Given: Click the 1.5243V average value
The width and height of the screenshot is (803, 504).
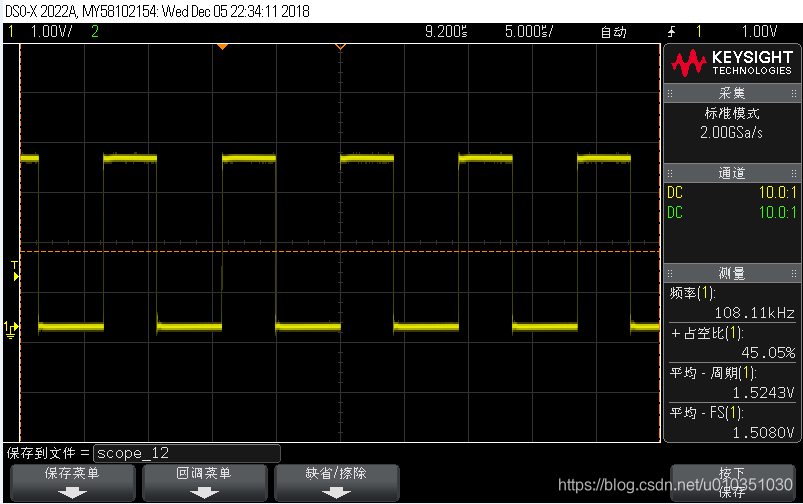Looking at the screenshot, I should point(764,393).
